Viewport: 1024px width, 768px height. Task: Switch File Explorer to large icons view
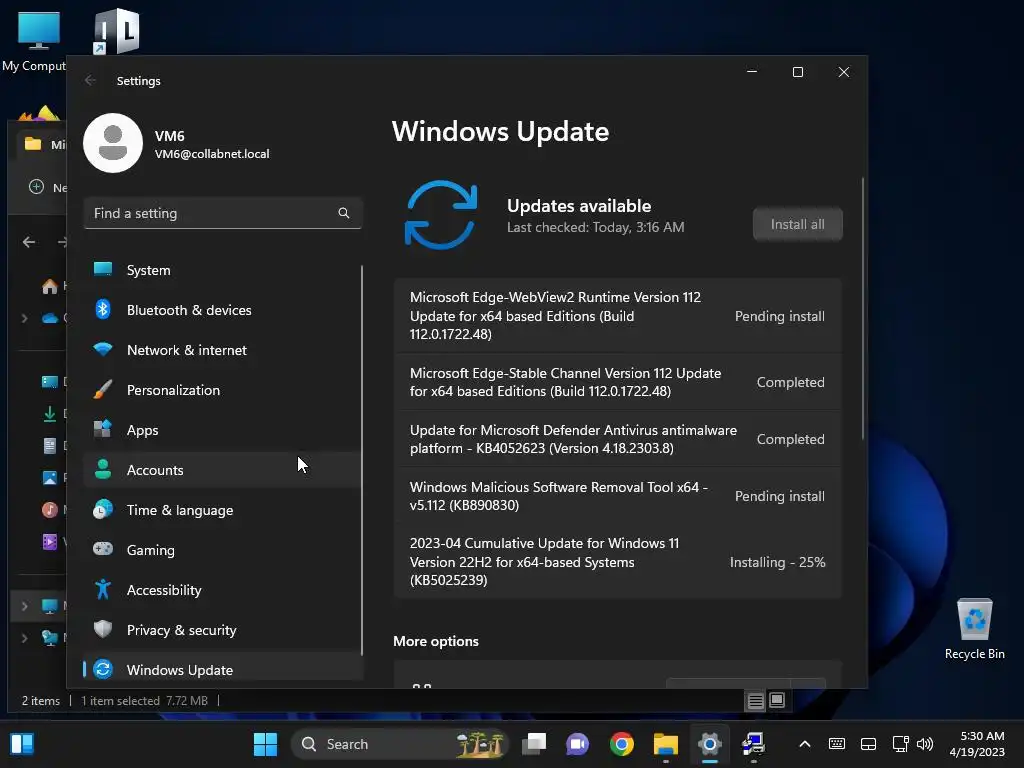(777, 701)
